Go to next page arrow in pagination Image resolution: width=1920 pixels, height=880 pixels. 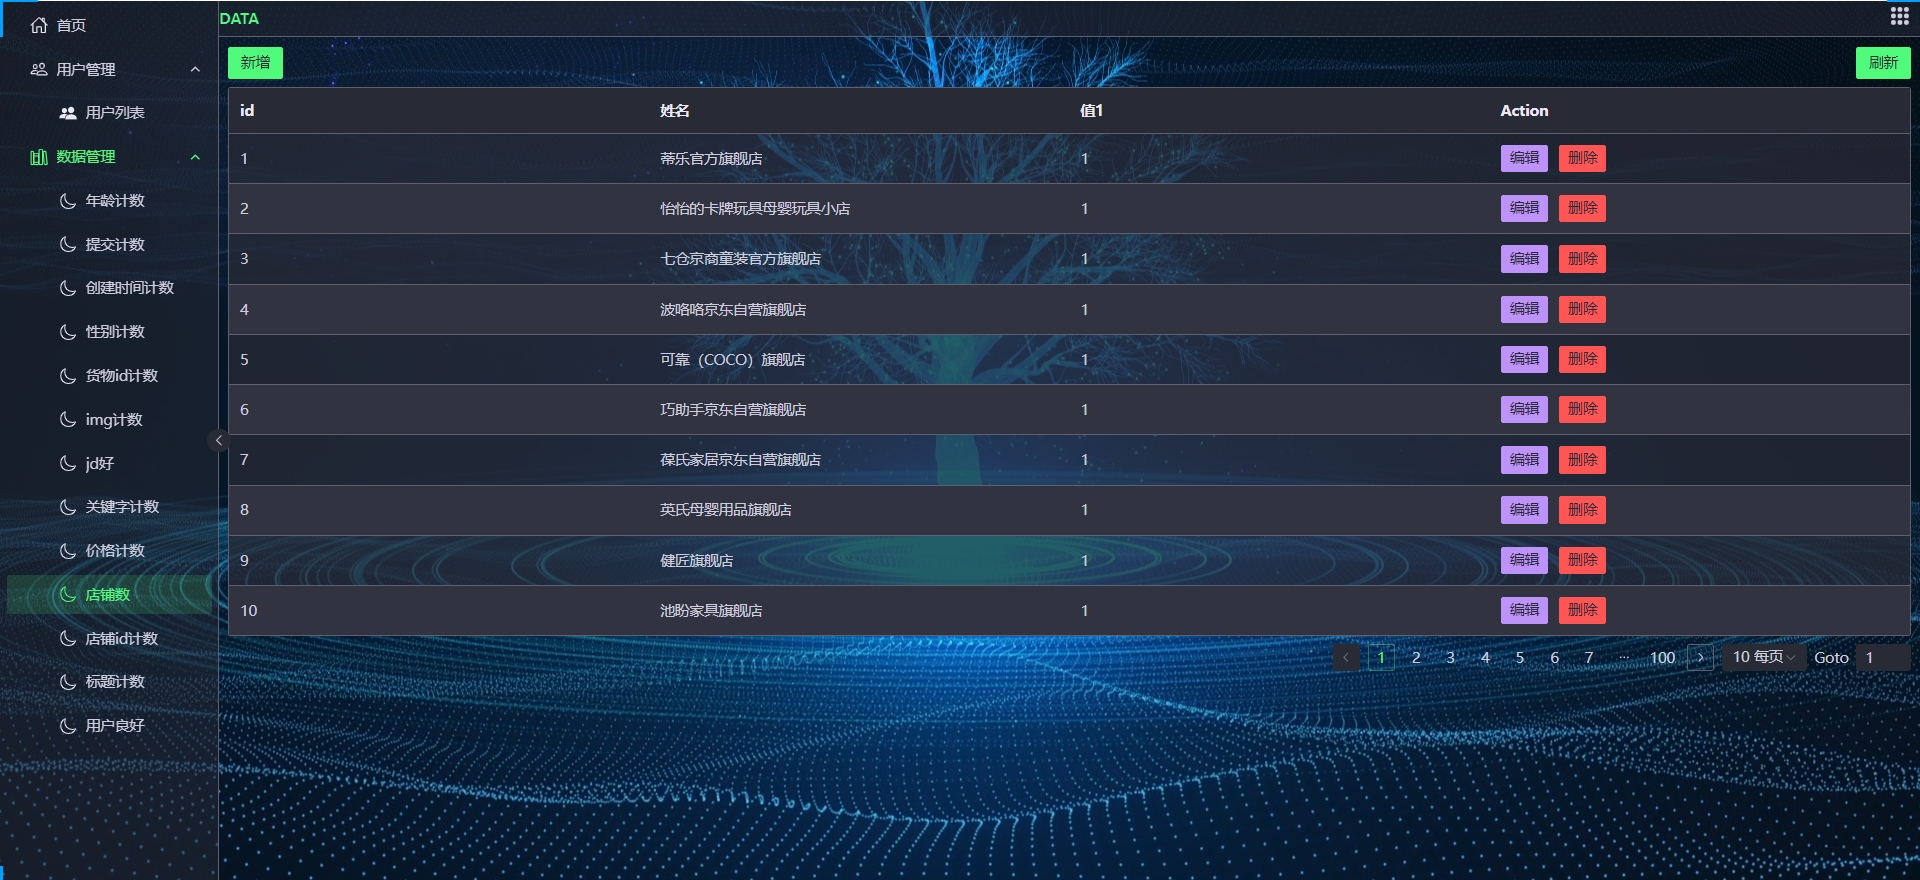click(x=1700, y=658)
